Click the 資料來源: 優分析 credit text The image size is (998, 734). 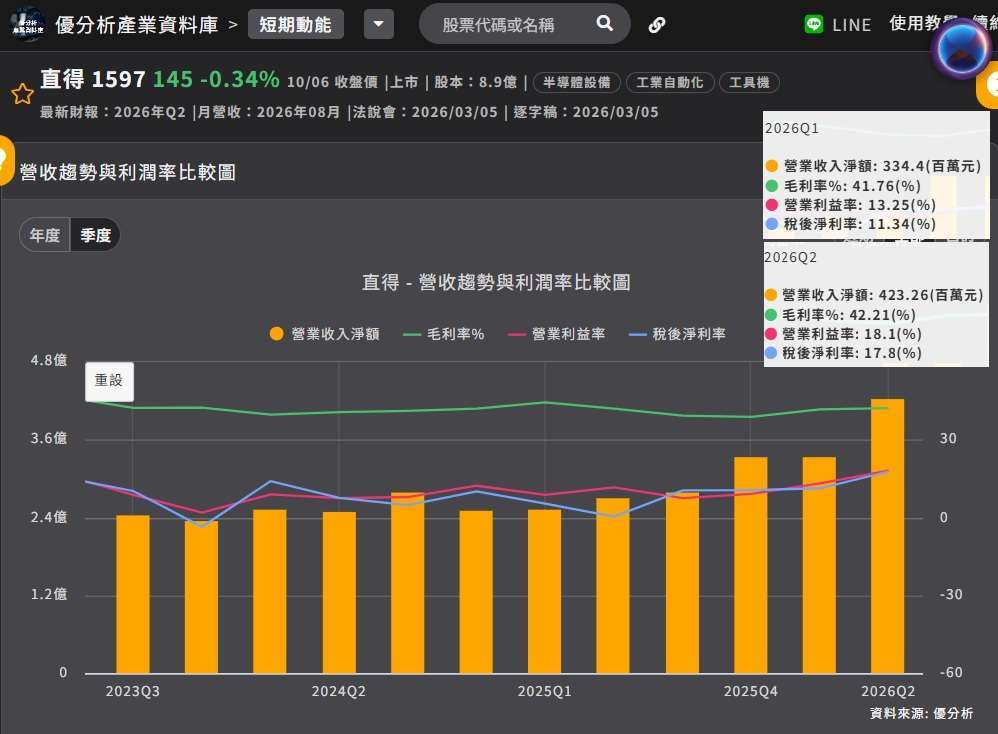(922, 713)
